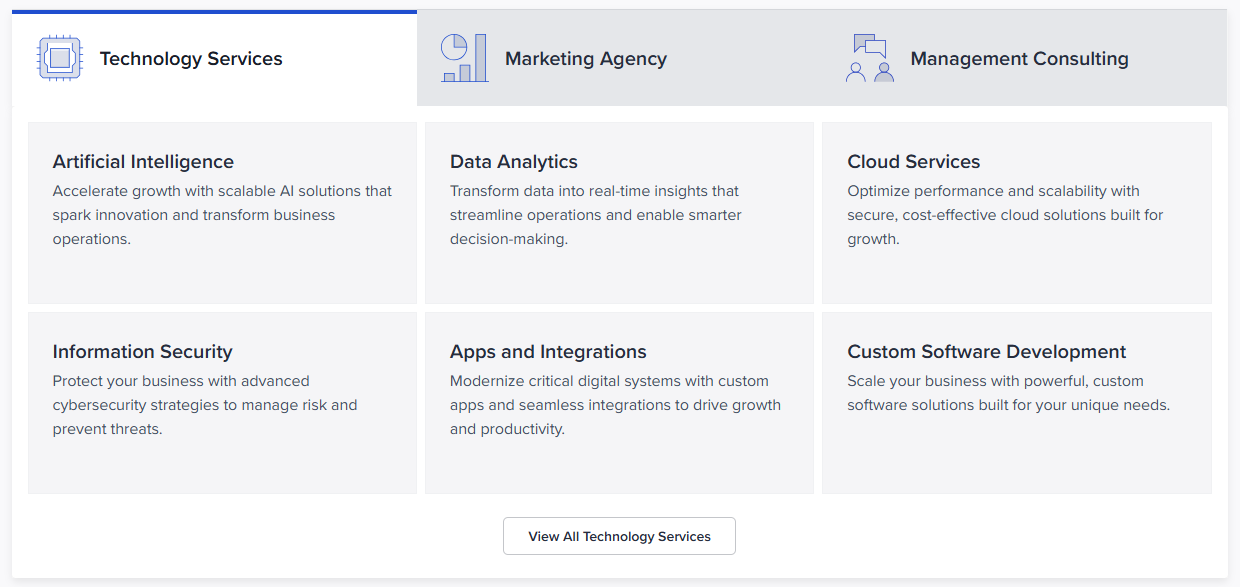Switch to the Marketing Agency tab
This screenshot has height=587, width=1240.
click(585, 59)
